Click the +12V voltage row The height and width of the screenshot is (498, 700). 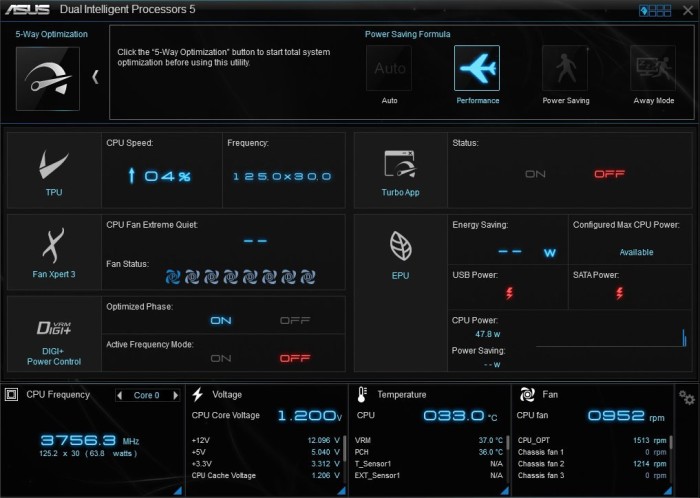click(x=266, y=440)
